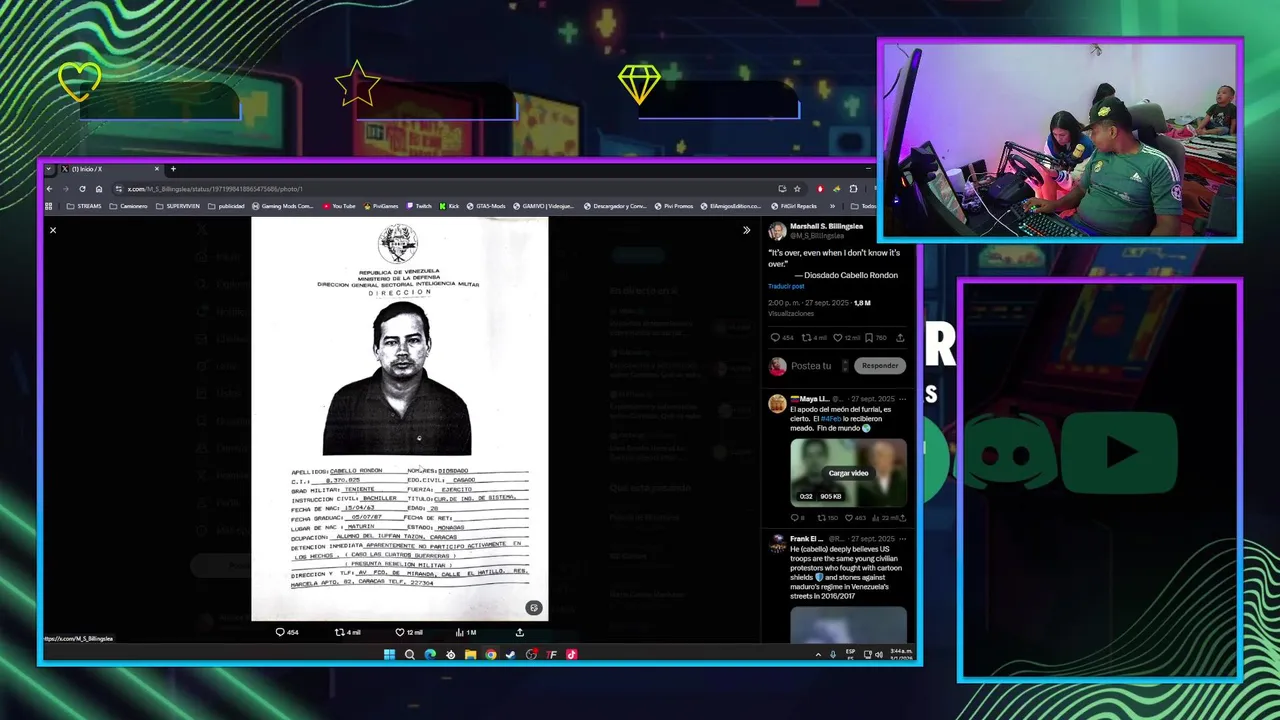Open a new browser tab with plus
This screenshot has height=720, width=1280.
[173, 169]
